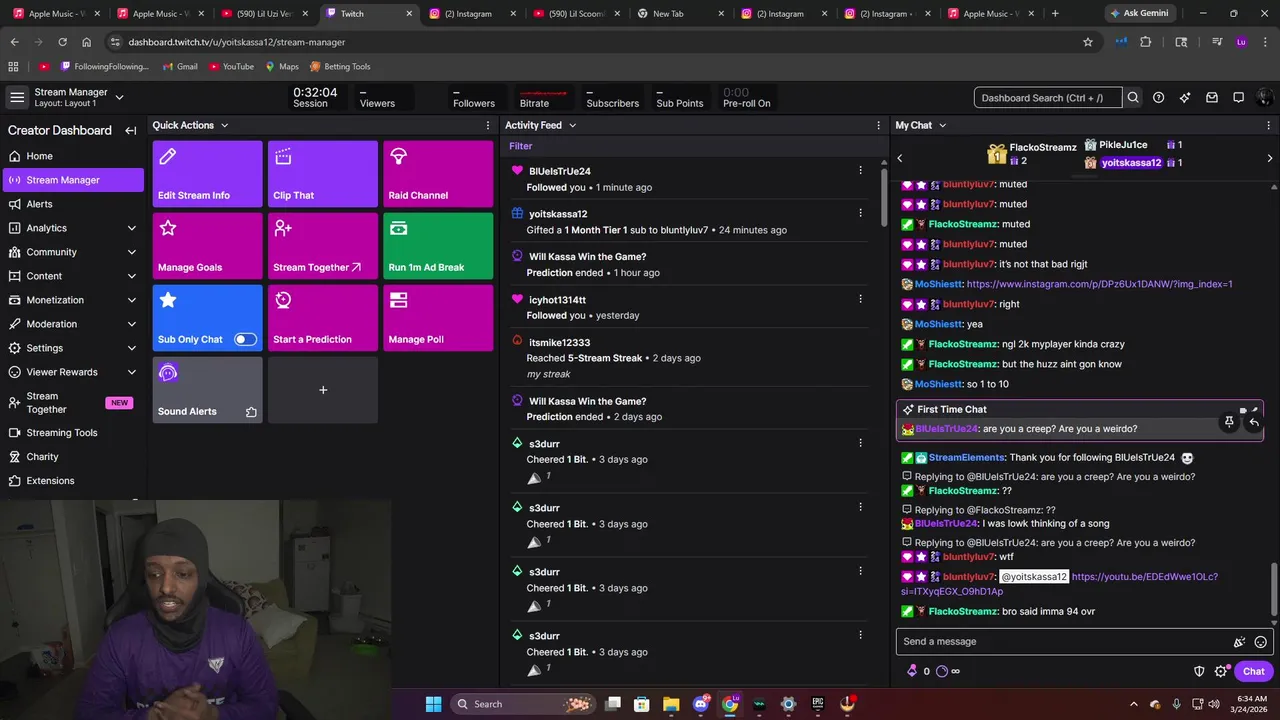Viewport: 1280px width, 720px height.
Task: Open the Stream Manager layout dropdown
Action: click(x=119, y=97)
